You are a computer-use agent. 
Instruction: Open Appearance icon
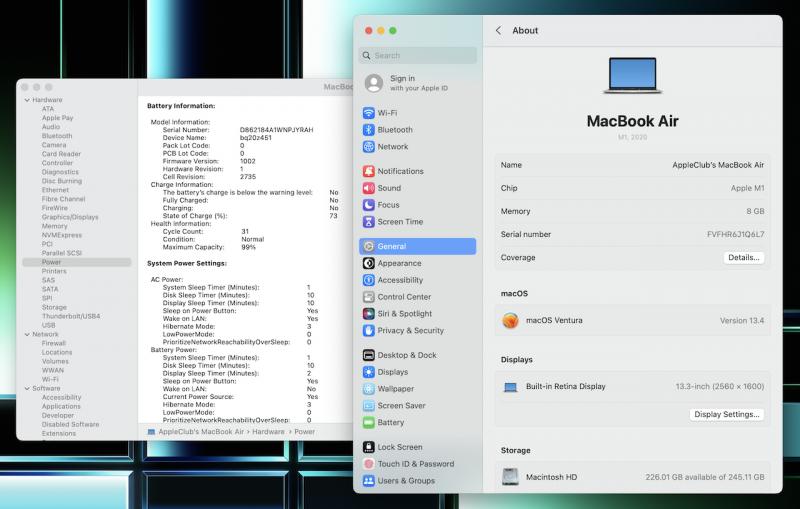(368, 263)
